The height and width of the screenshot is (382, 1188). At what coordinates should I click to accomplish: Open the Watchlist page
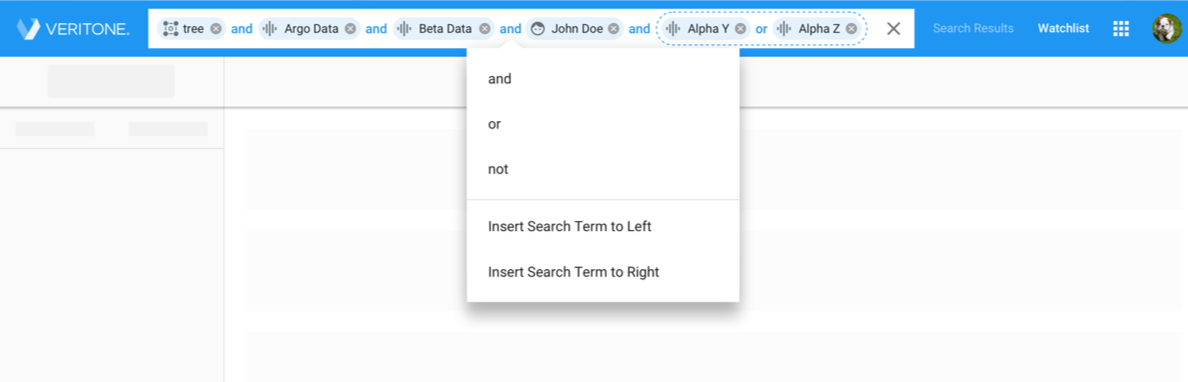click(x=1064, y=29)
